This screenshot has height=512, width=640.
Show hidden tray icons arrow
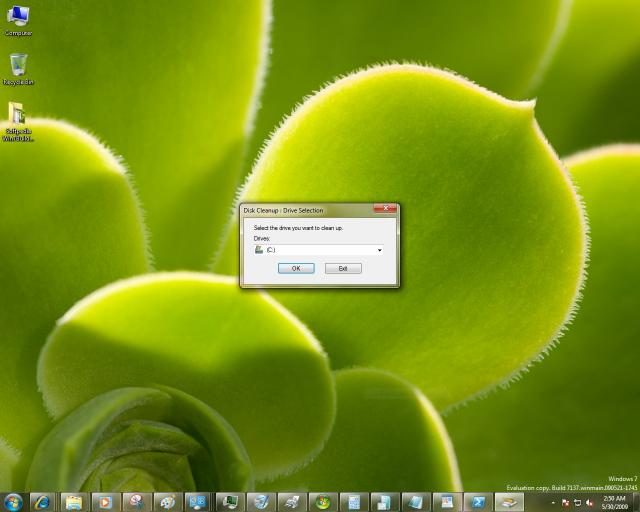(554, 501)
